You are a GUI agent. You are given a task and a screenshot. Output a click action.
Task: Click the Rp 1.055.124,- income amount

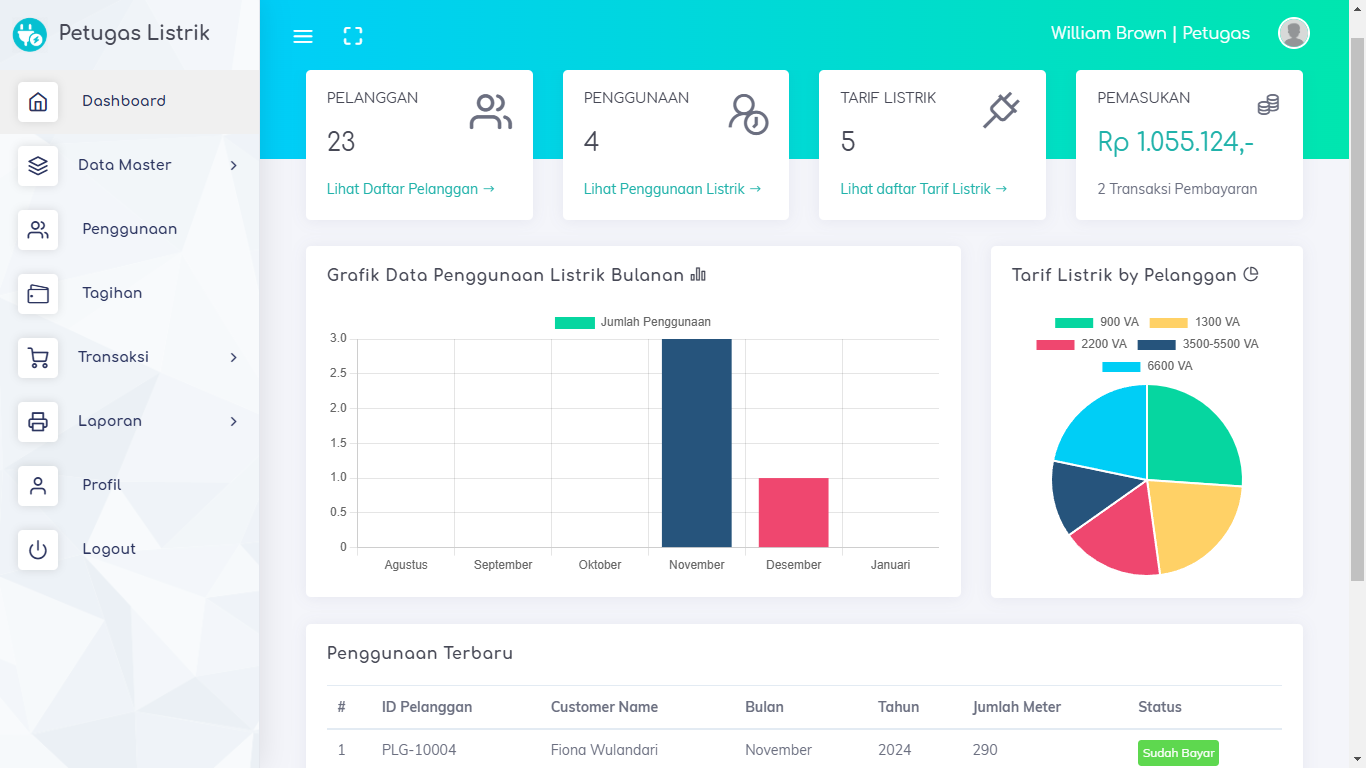[1175, 142]
